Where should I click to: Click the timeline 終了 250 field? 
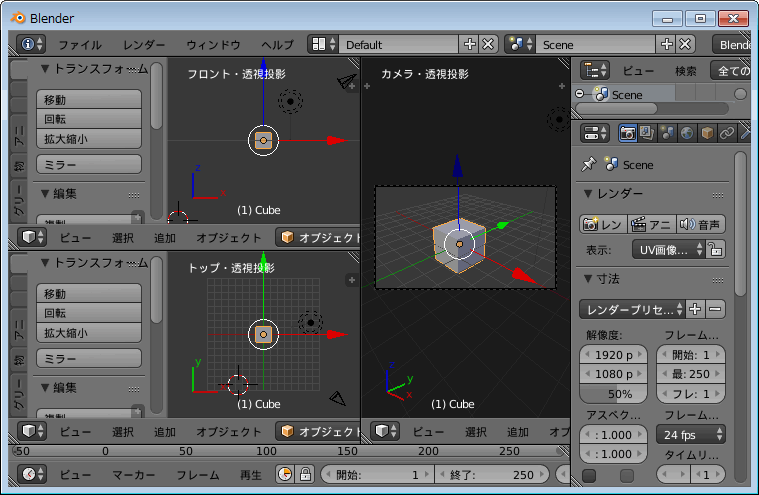tap(492, 475)
